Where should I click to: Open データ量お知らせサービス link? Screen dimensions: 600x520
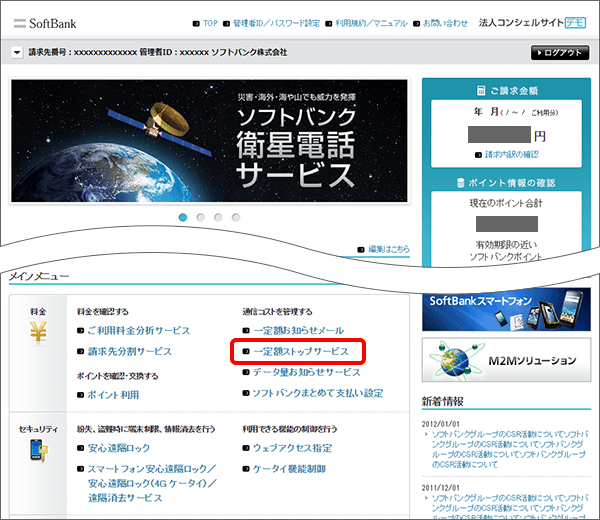point(307,372)
